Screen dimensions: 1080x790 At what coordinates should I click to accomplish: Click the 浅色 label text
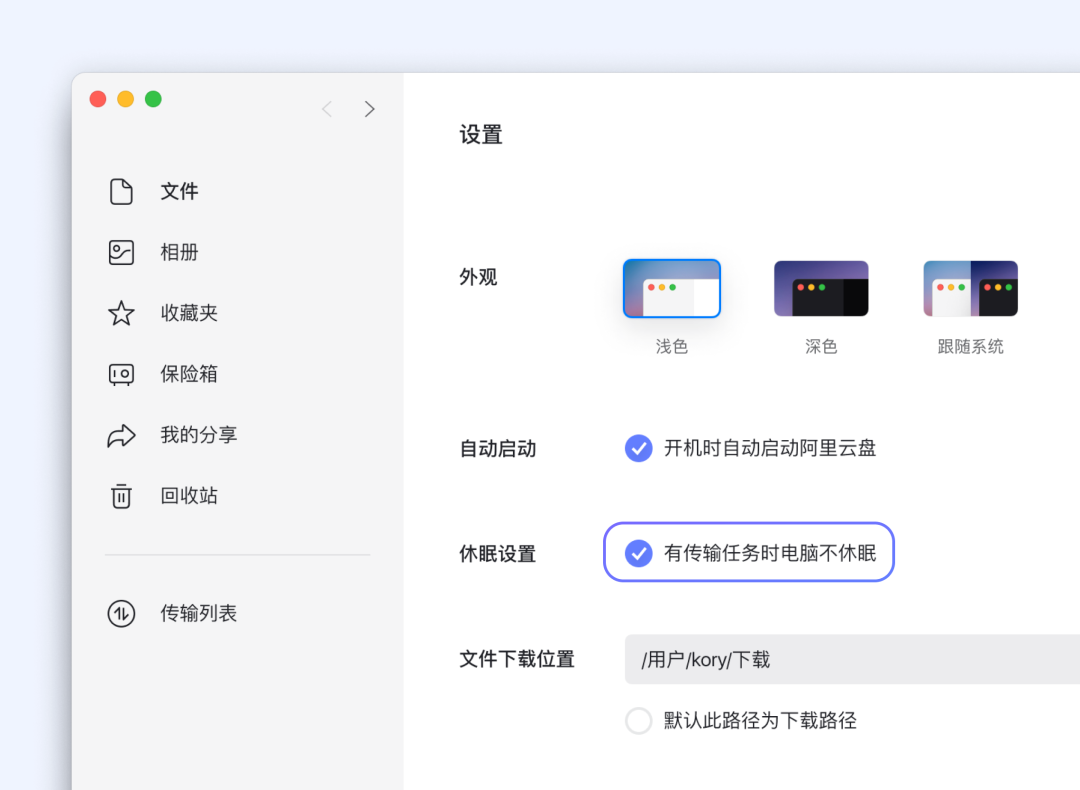[672, 346]
